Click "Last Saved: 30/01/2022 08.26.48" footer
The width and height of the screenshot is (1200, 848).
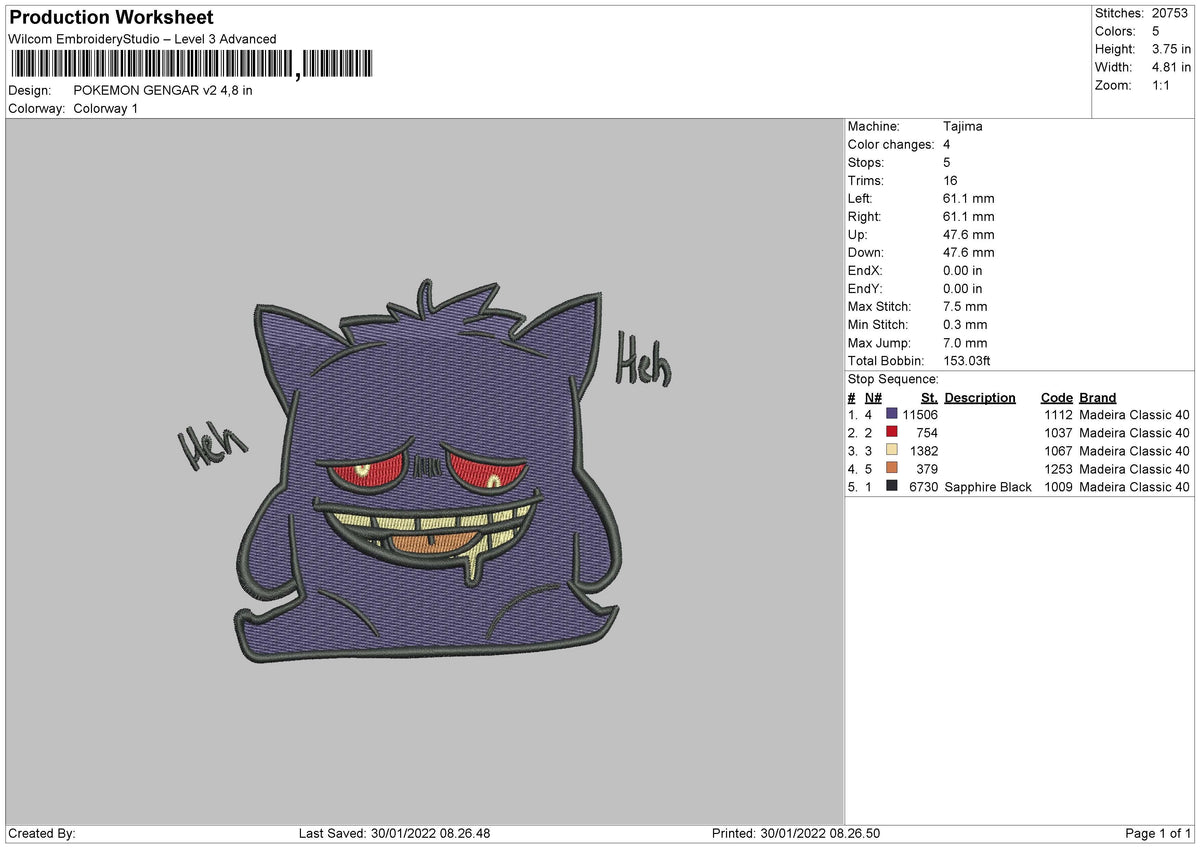395,834
